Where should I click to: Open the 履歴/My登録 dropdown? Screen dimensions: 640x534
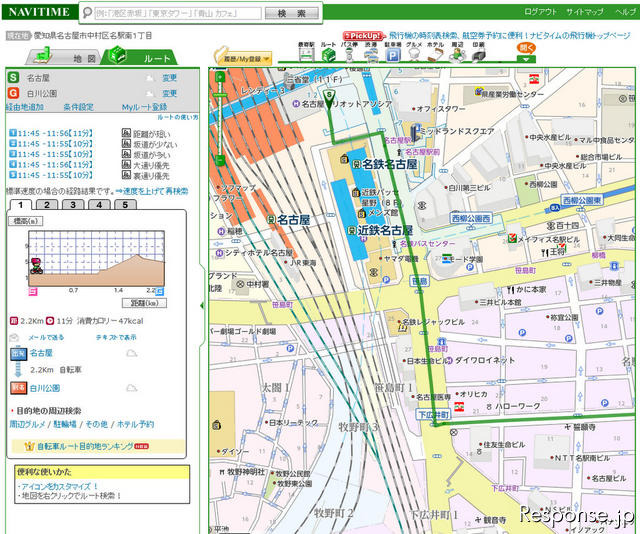point(243,58)
